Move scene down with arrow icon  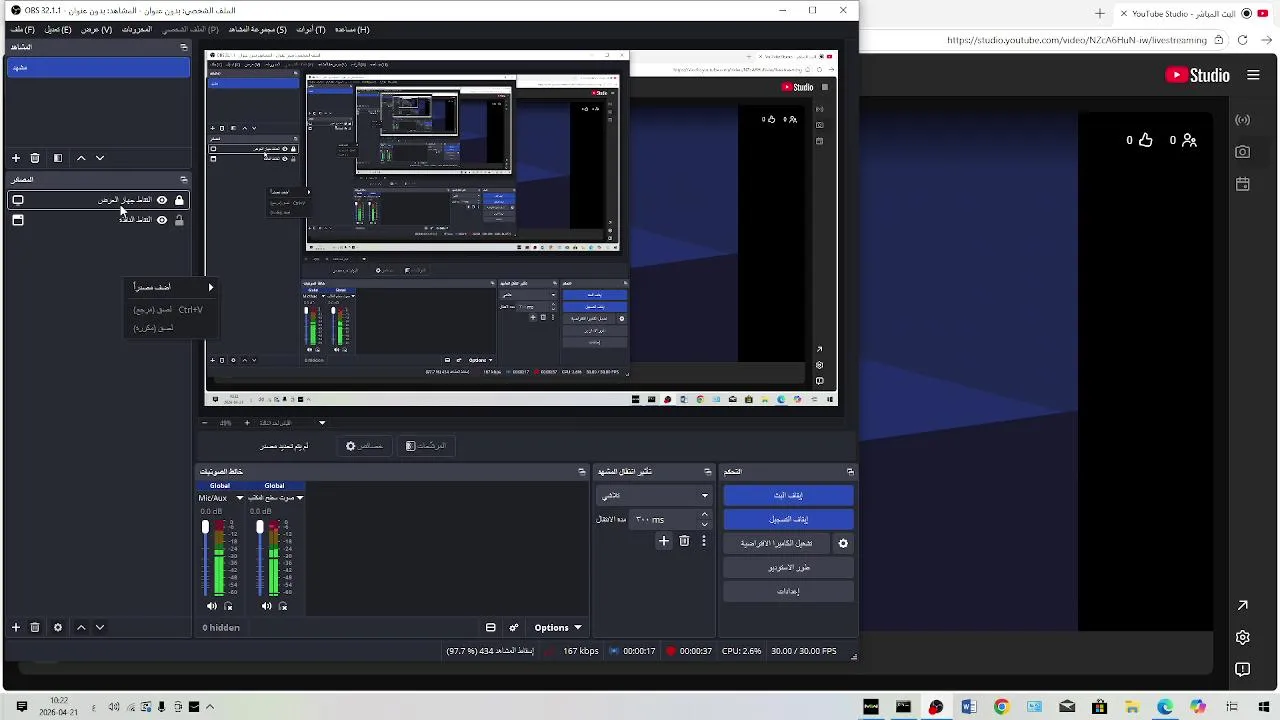(100, 158)
